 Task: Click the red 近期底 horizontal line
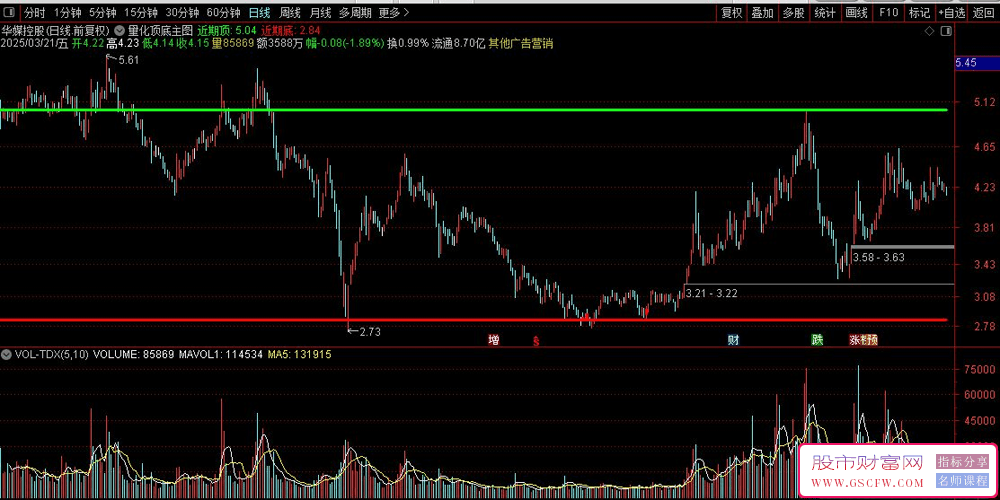click(473, 320)
